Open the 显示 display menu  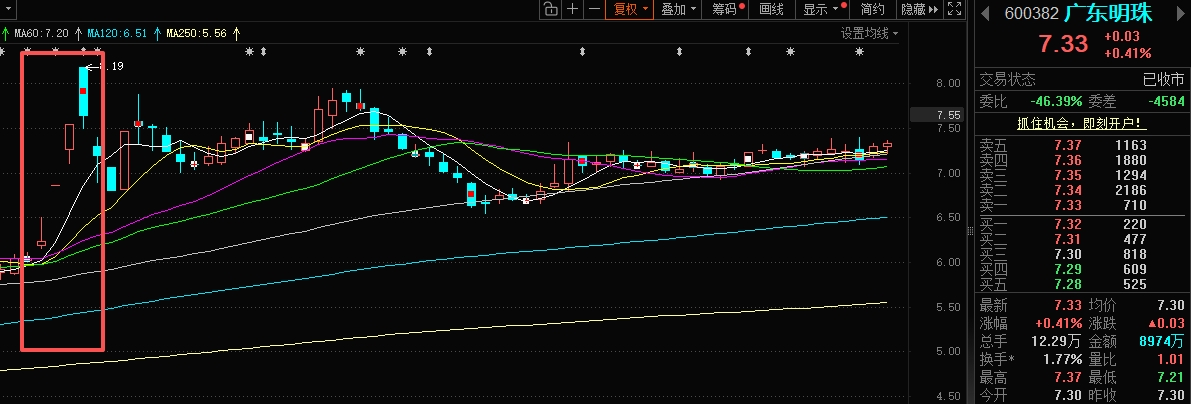point(821,9)
